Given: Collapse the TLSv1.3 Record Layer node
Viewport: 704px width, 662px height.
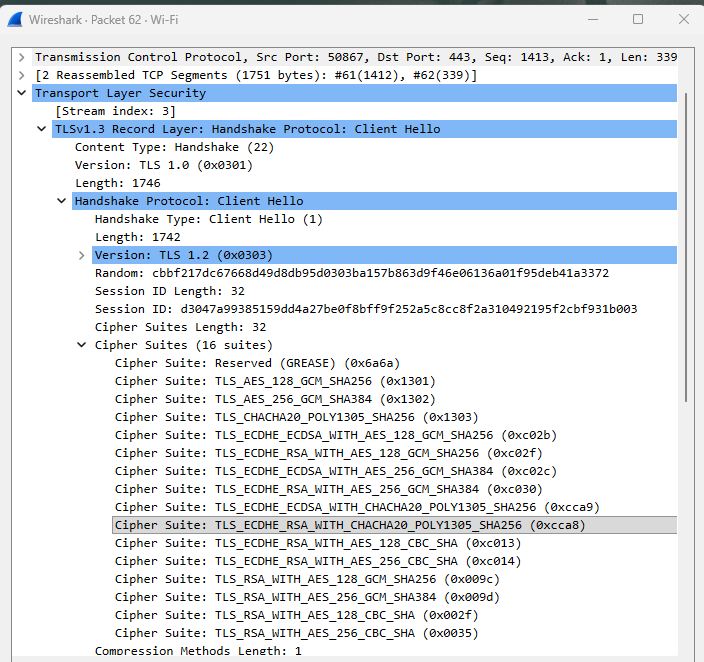Looking at the screenshot, I should [x=42, y=129].
